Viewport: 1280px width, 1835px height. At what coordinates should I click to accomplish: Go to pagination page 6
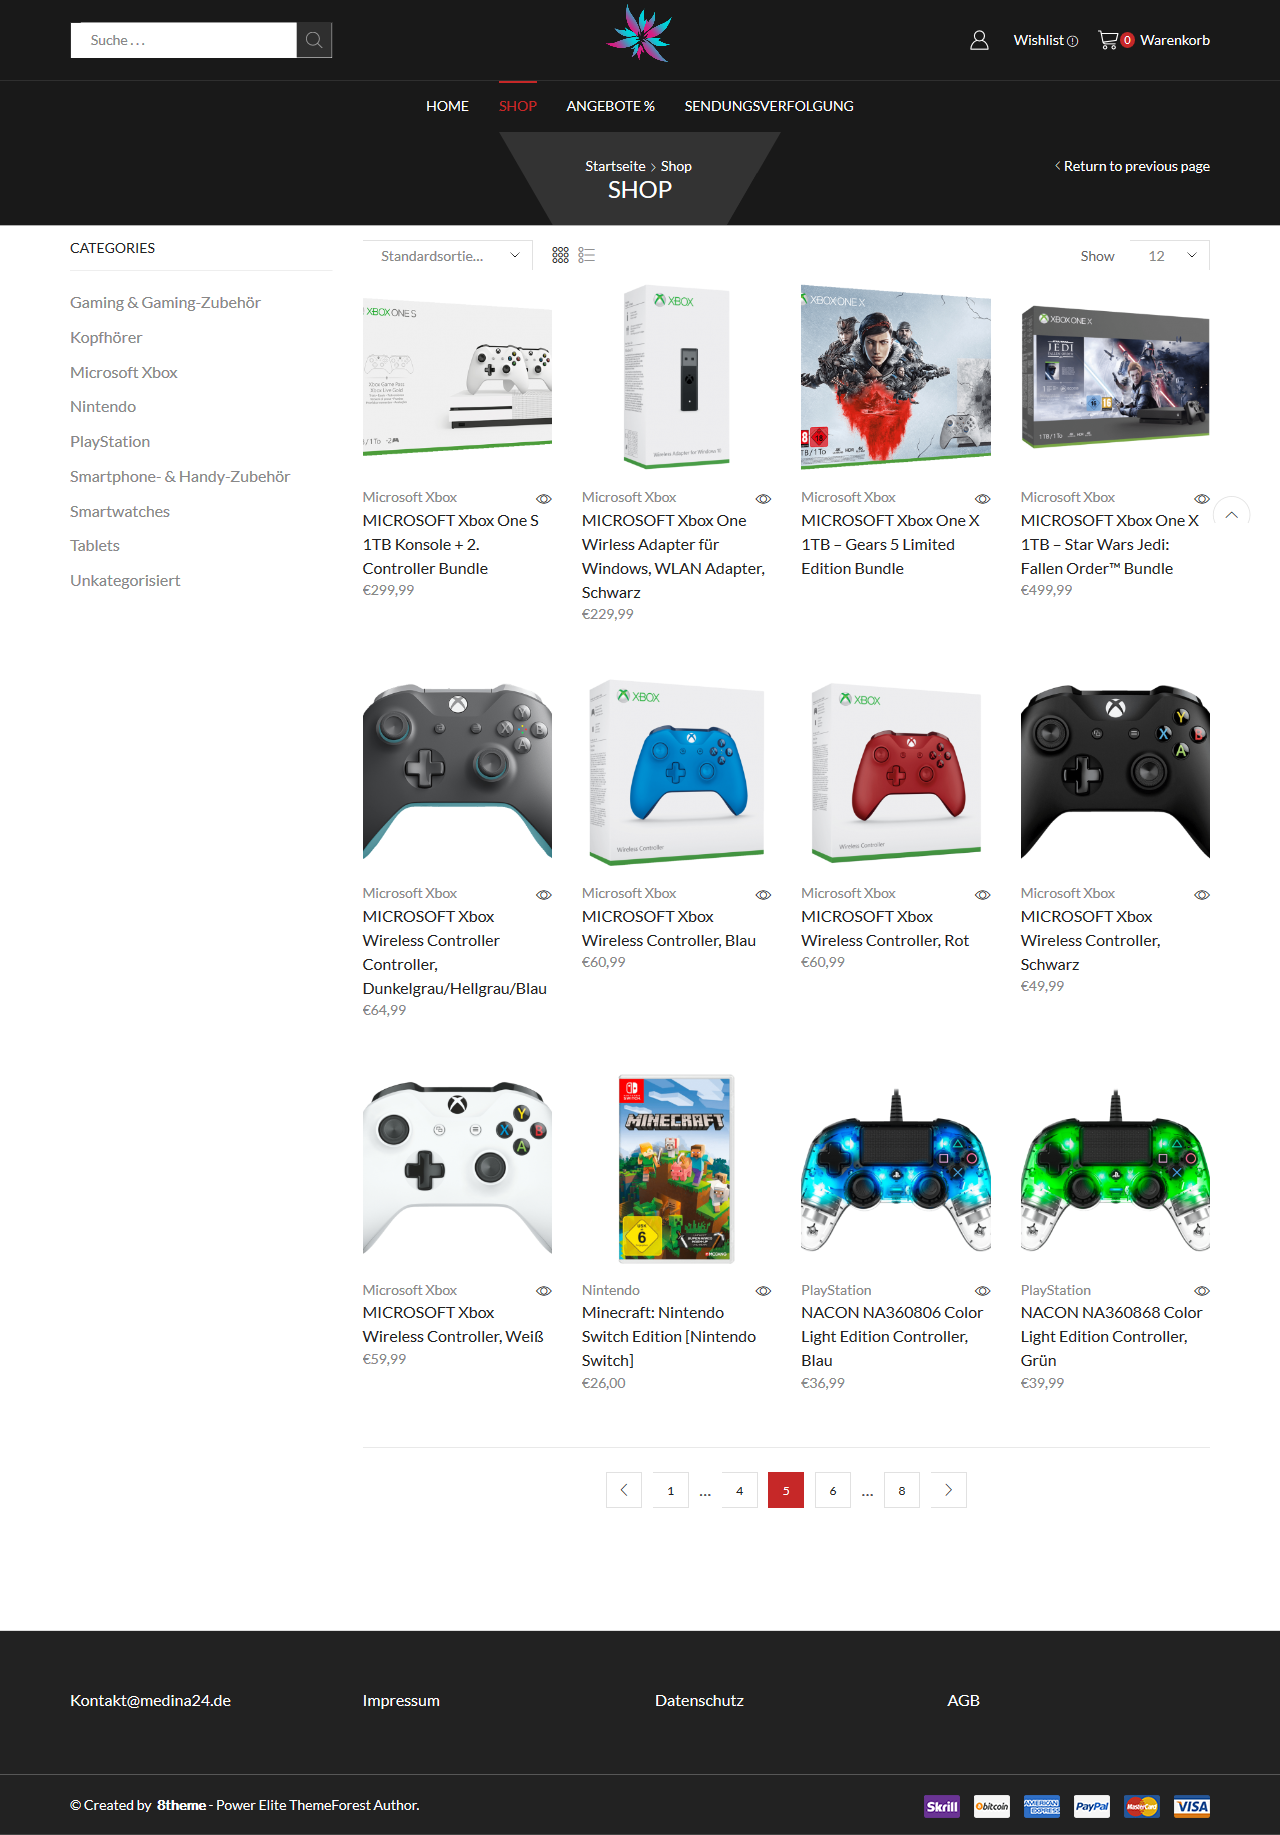832,1490
